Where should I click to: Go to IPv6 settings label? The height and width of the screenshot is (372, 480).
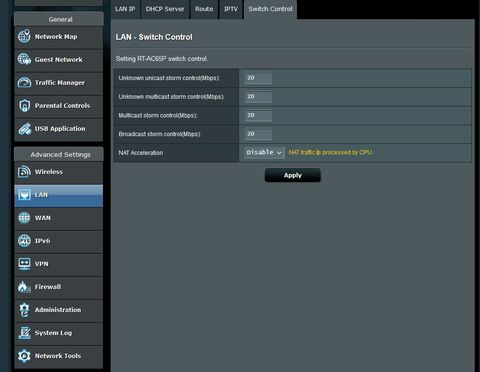click(42, 241)
